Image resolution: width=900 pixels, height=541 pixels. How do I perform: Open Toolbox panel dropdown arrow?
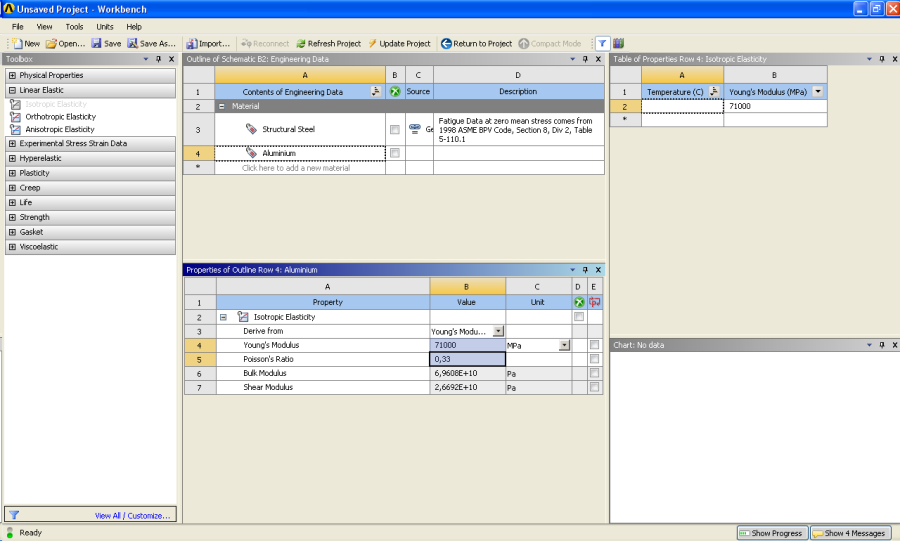tap(146, 59)
